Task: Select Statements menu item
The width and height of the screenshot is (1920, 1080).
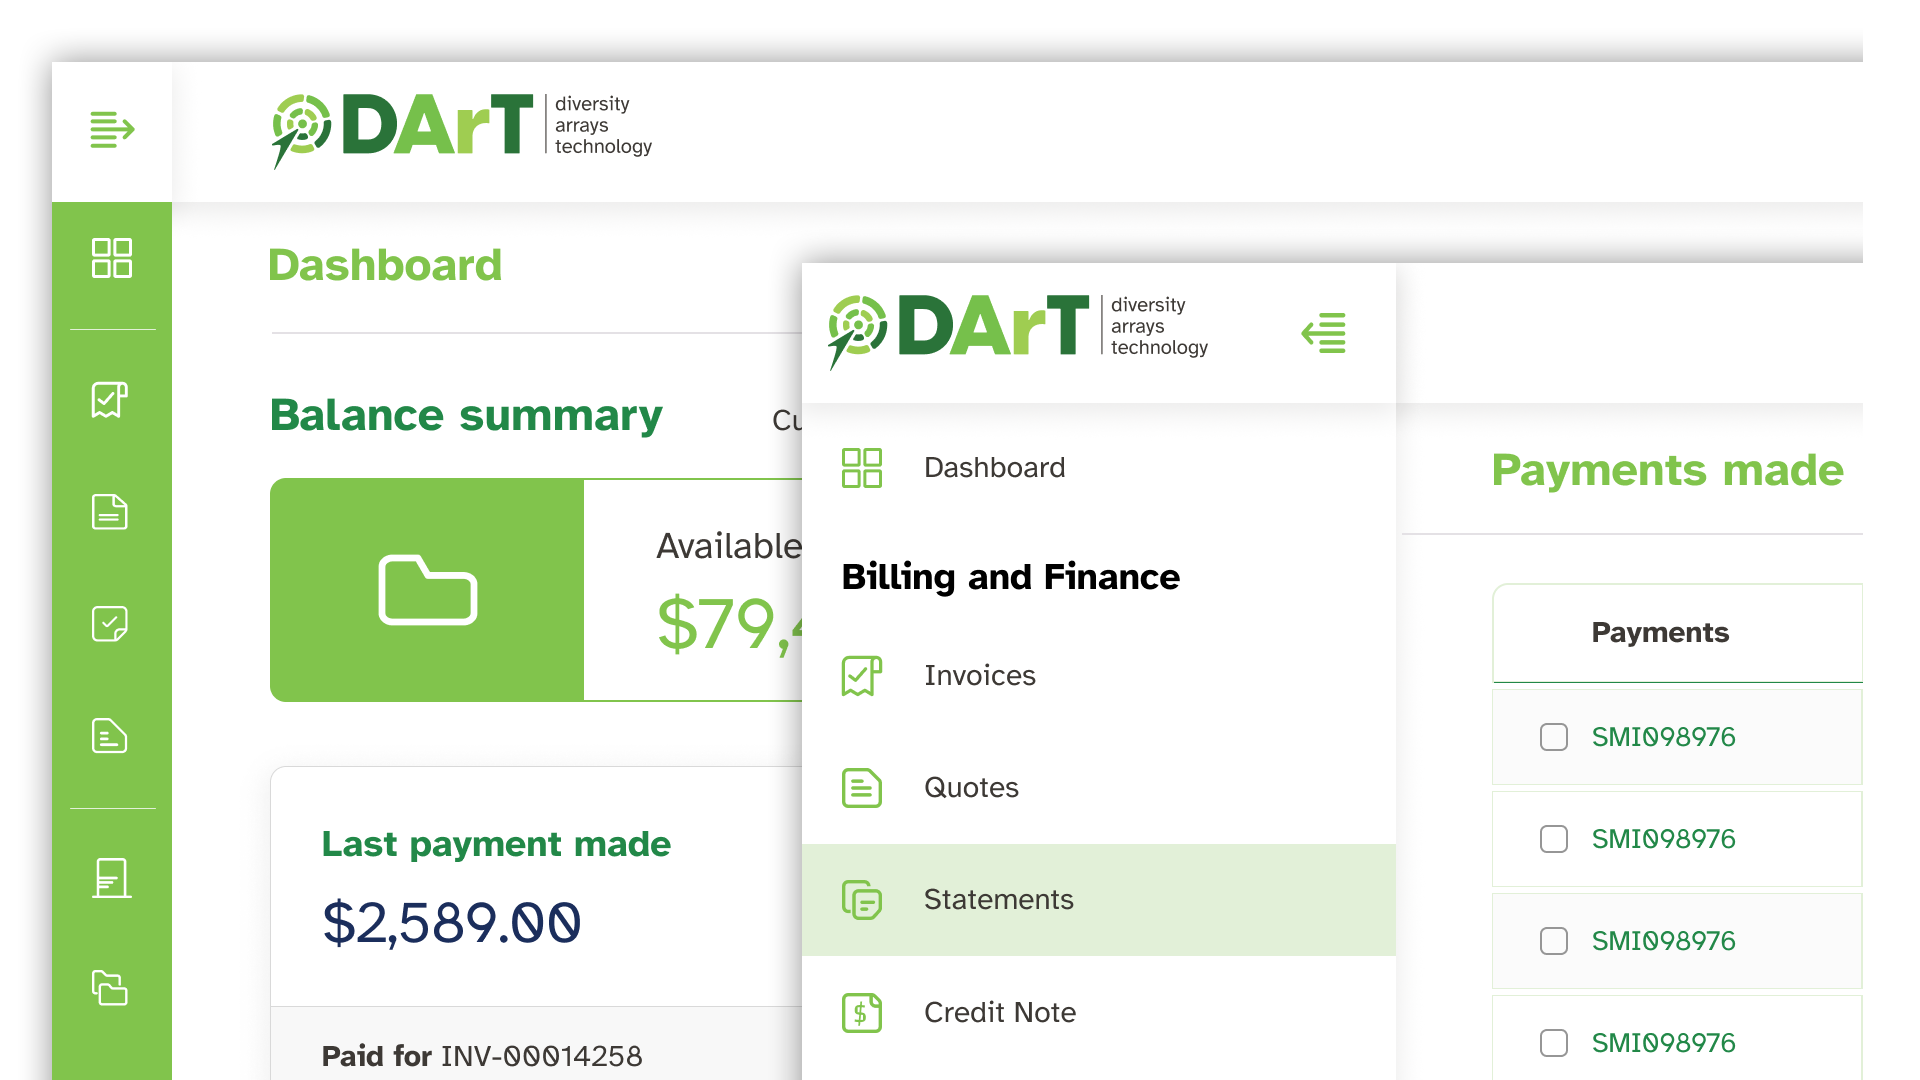Action: 1098,900
